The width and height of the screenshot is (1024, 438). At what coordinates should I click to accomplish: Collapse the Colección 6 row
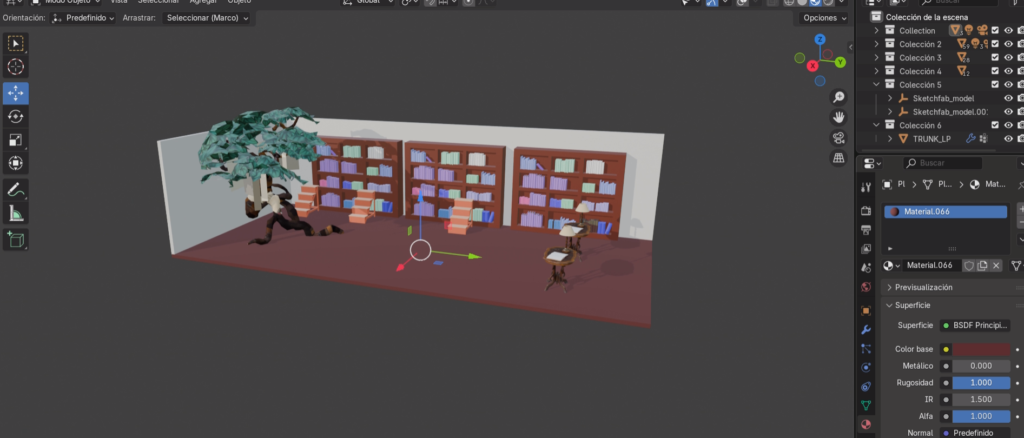coord(876,125)
